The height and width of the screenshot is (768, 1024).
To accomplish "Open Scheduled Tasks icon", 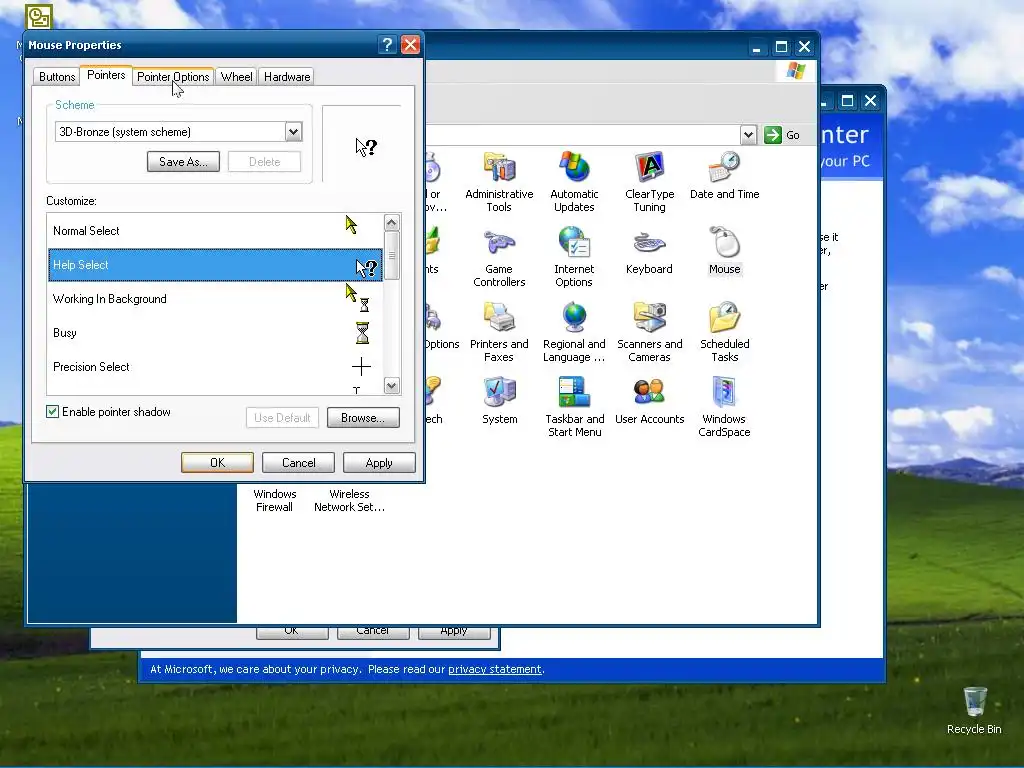I will pyautogui.click(x=724, y=332).
